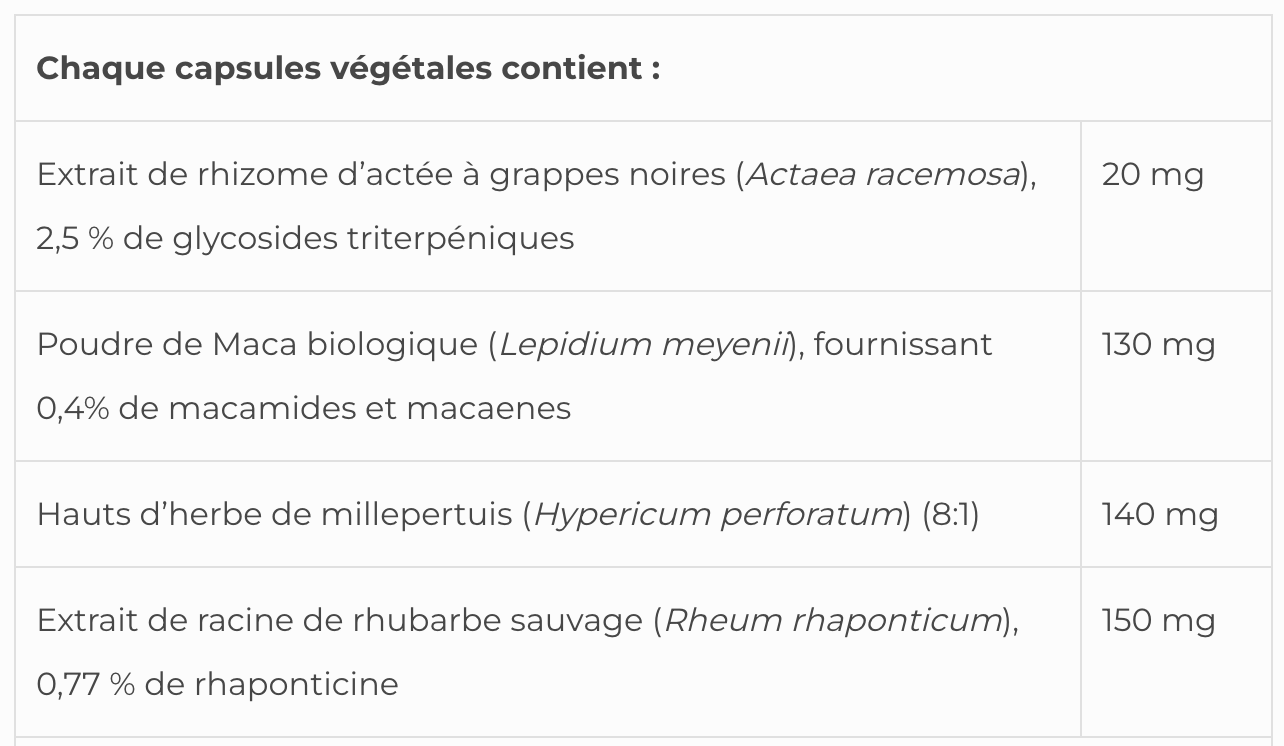This screenshot has height=746, width=1284.
Task: Click the words 'grappes noires'
Action: tap(609, 175)
